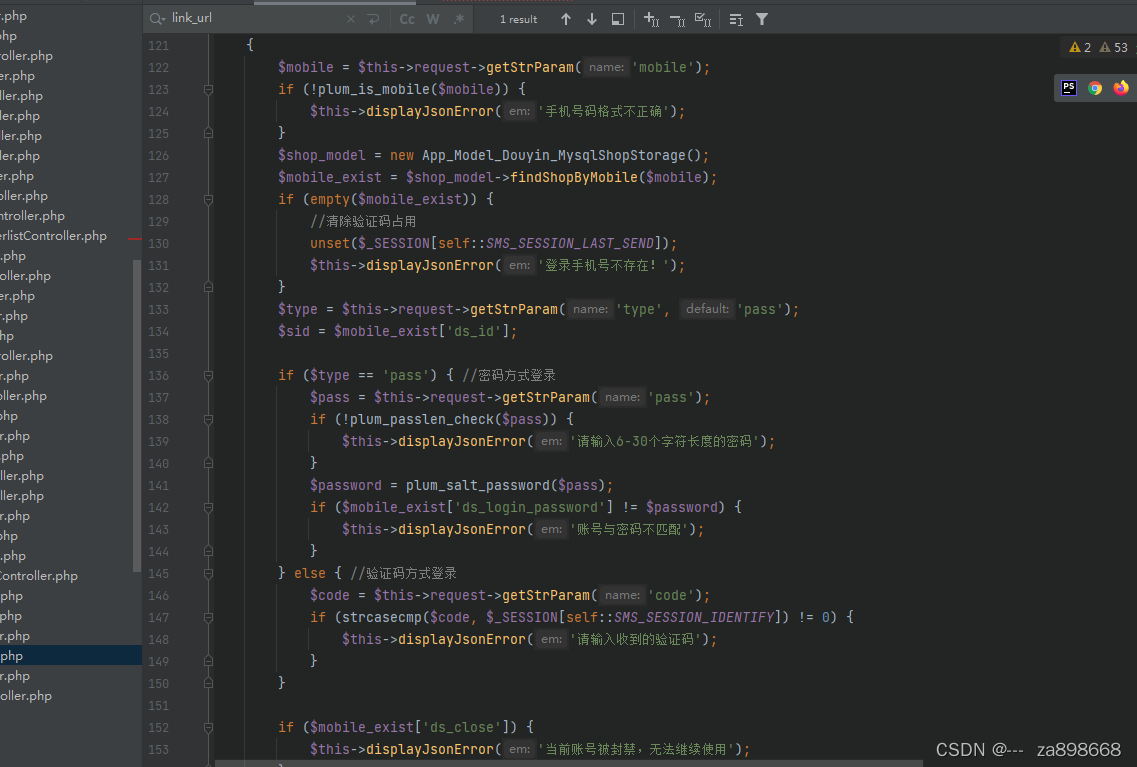Click line number 130 in gutter
The width and height of the screenshot is (1137, 767).
tap(158, 244)
